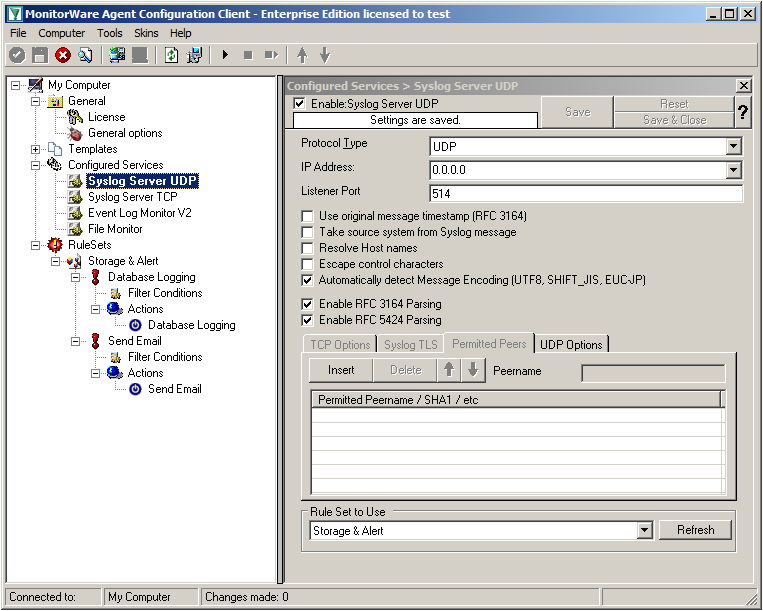This screenshot has width=763, height=611.
Task: Click the networked computers toolbar icon
Action: click(117, 55)
